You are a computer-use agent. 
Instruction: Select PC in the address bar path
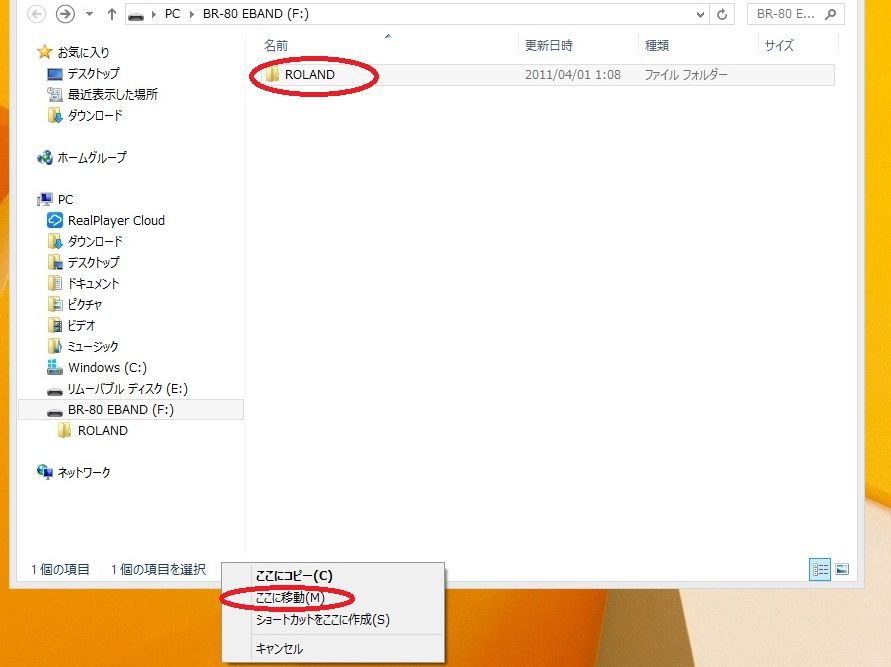pos(172,14)
